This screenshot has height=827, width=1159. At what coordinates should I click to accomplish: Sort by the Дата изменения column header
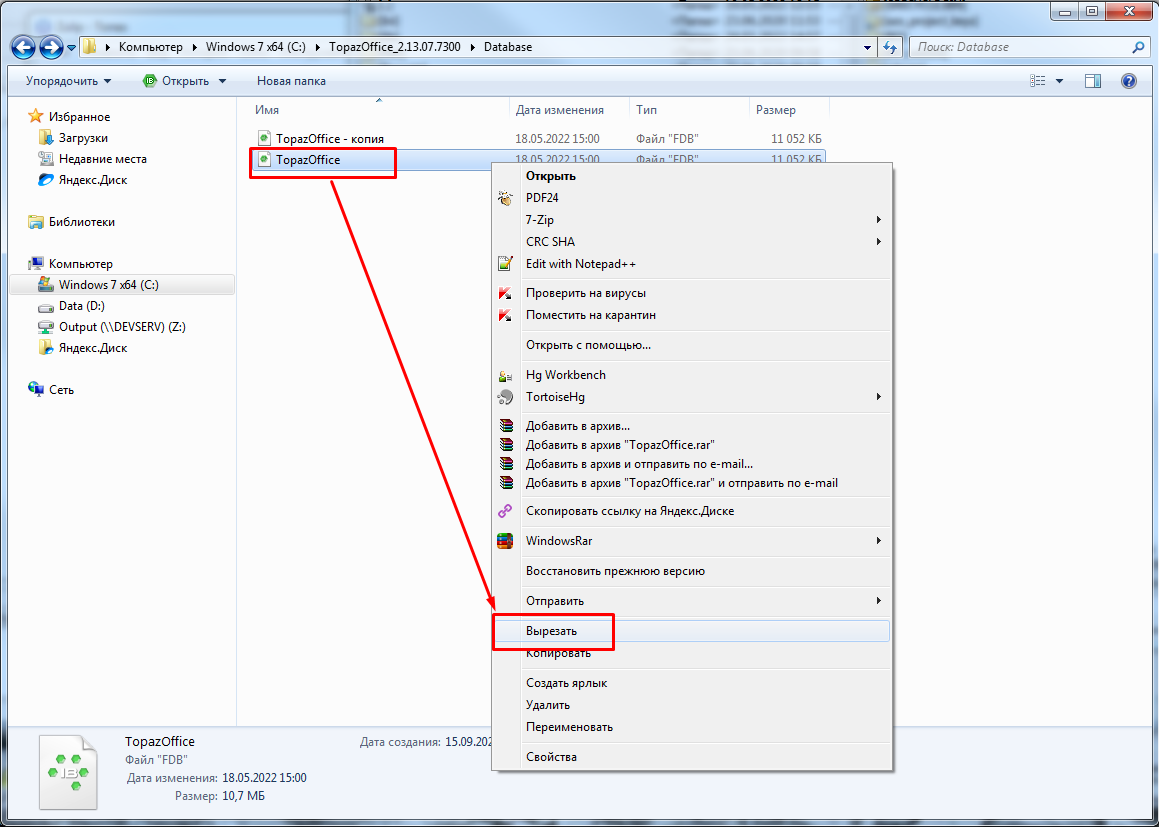point(570,110)
